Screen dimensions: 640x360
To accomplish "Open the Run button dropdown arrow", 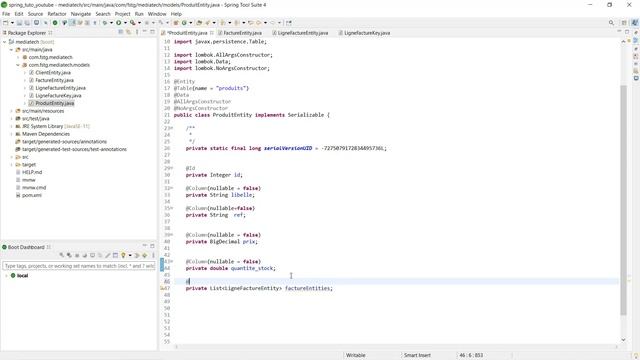I will pos(125,23).
